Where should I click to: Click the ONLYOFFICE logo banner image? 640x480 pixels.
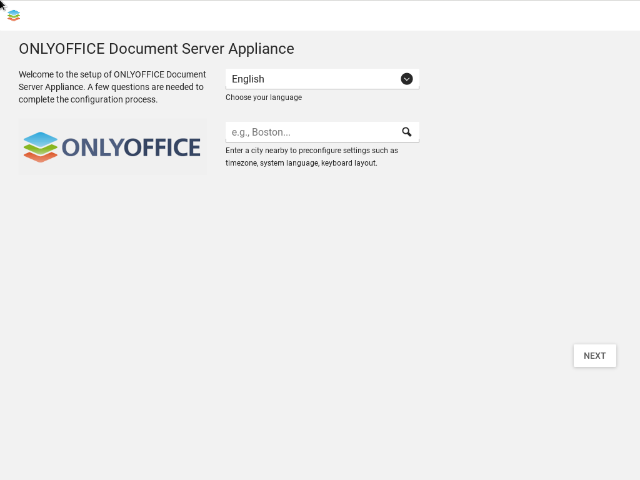(113, 147)
